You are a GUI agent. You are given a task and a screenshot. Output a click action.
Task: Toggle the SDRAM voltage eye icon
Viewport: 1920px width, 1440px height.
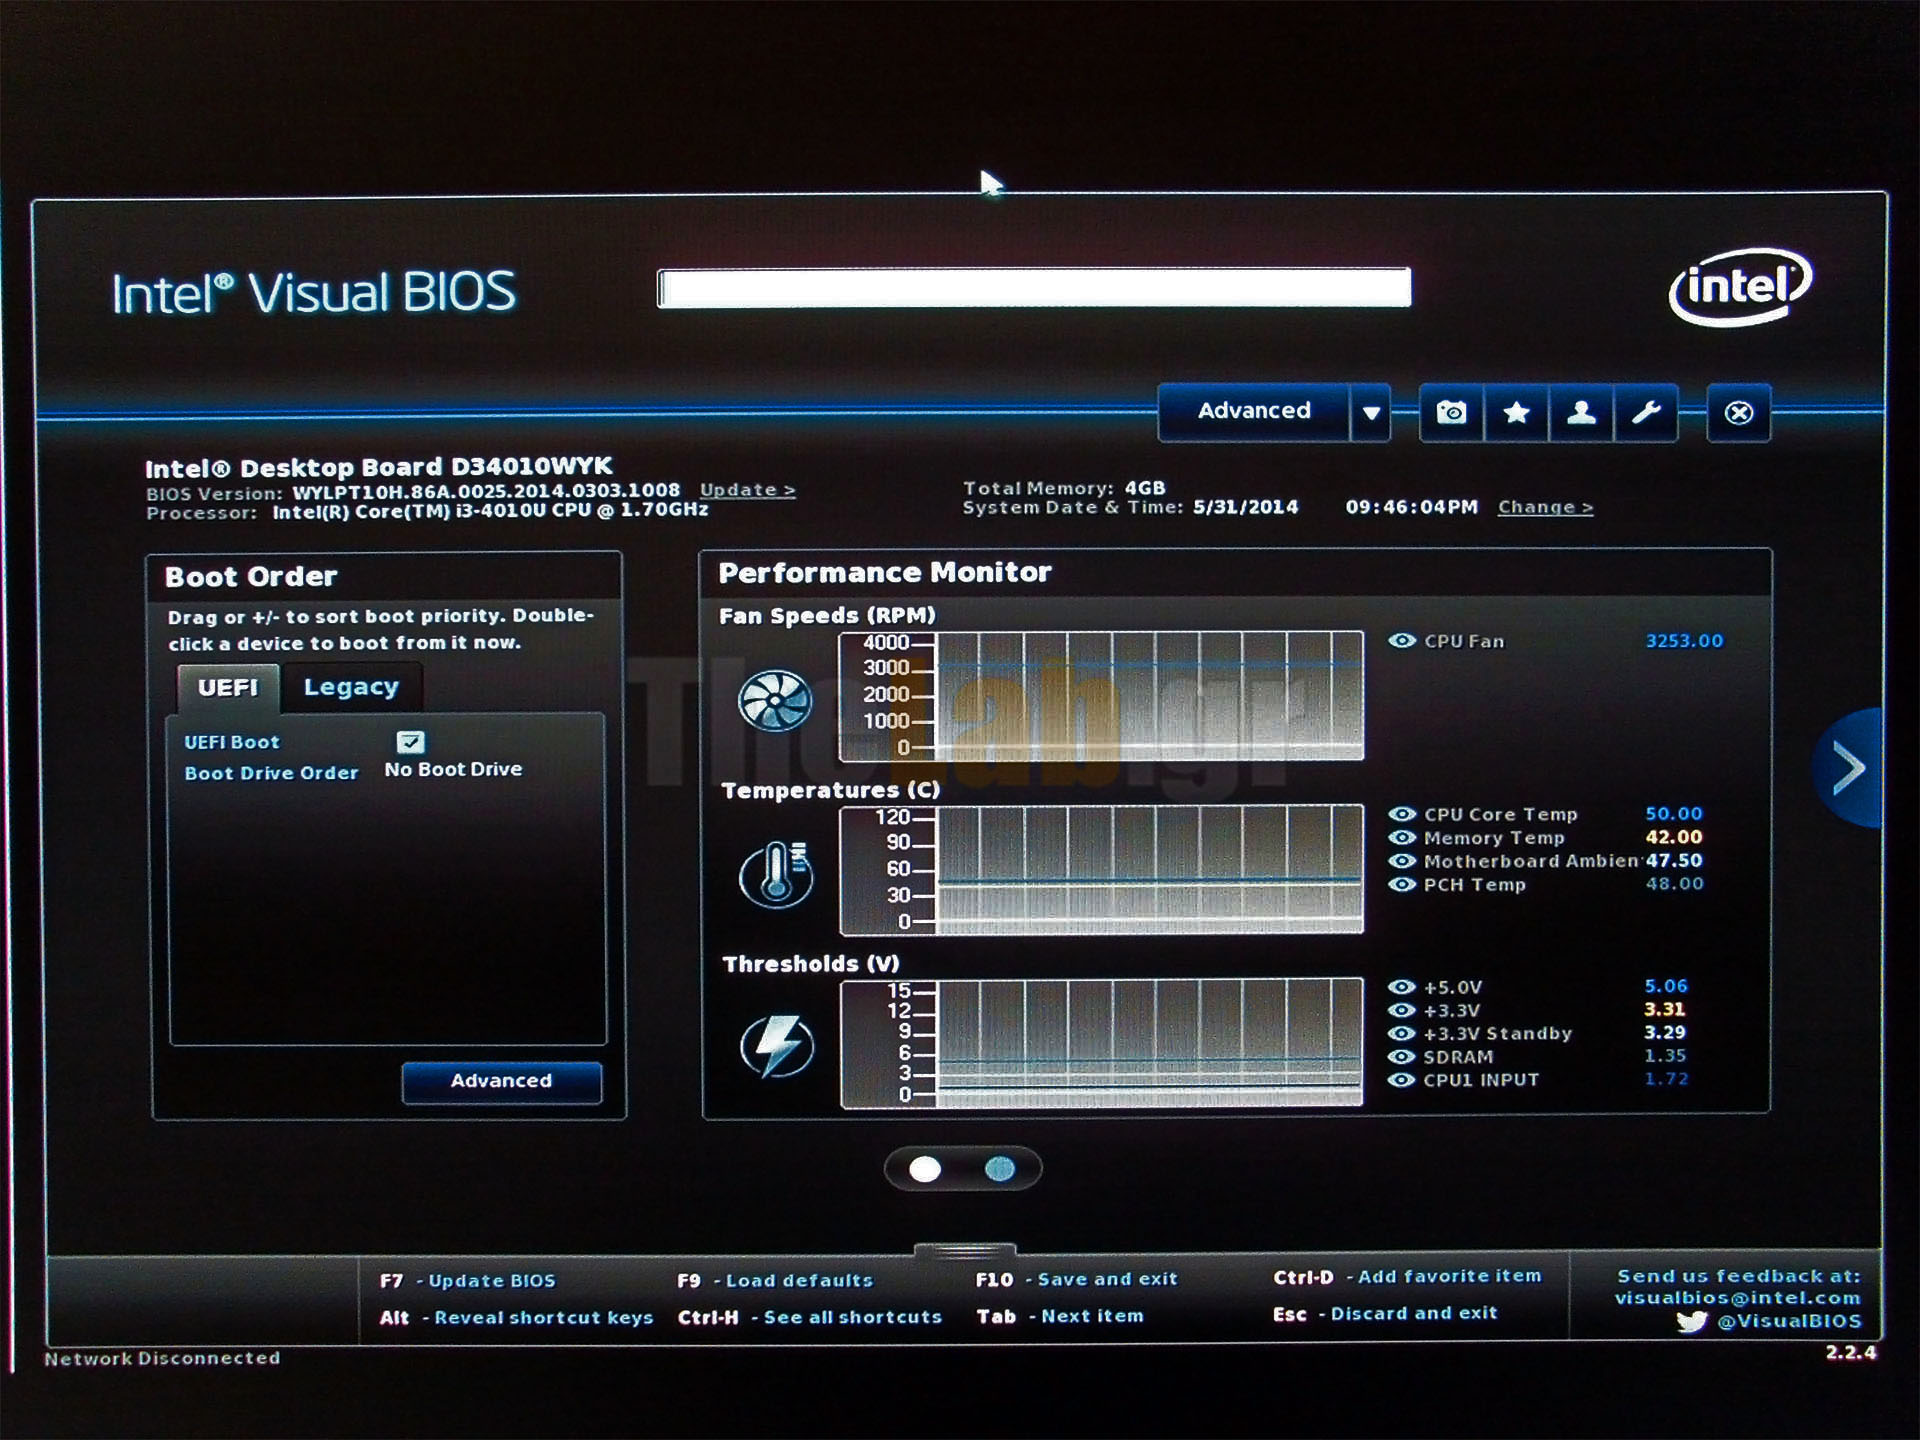(x=1402, y=1057)
